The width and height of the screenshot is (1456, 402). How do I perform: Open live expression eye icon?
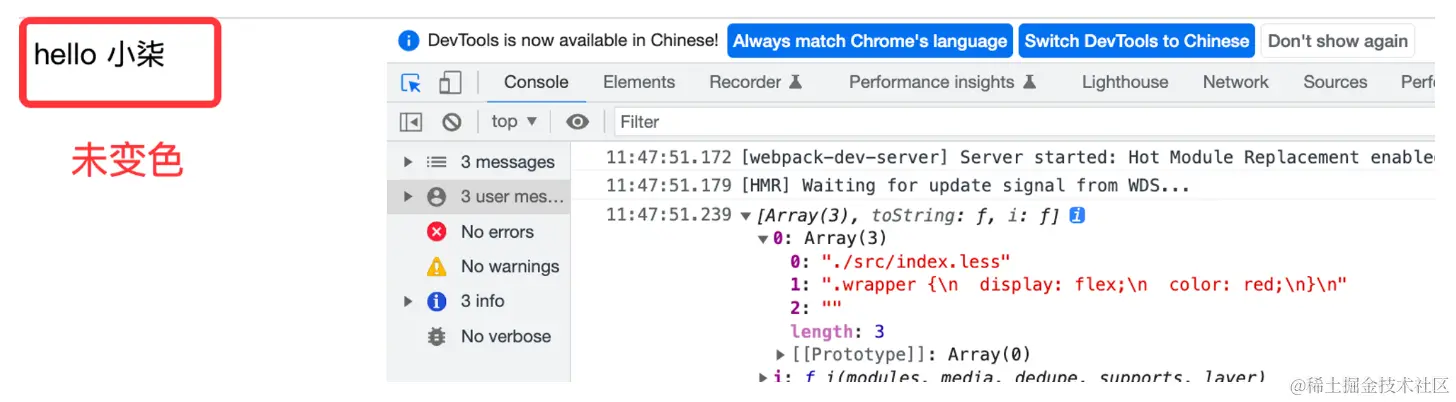coord(577,122)
